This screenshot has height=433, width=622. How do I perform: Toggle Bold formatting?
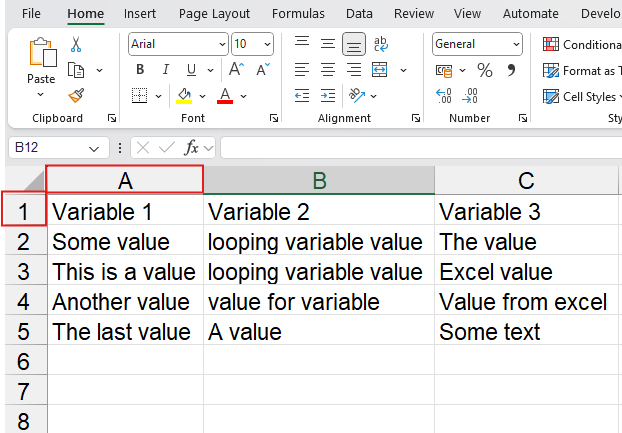[x=140, y=70]
